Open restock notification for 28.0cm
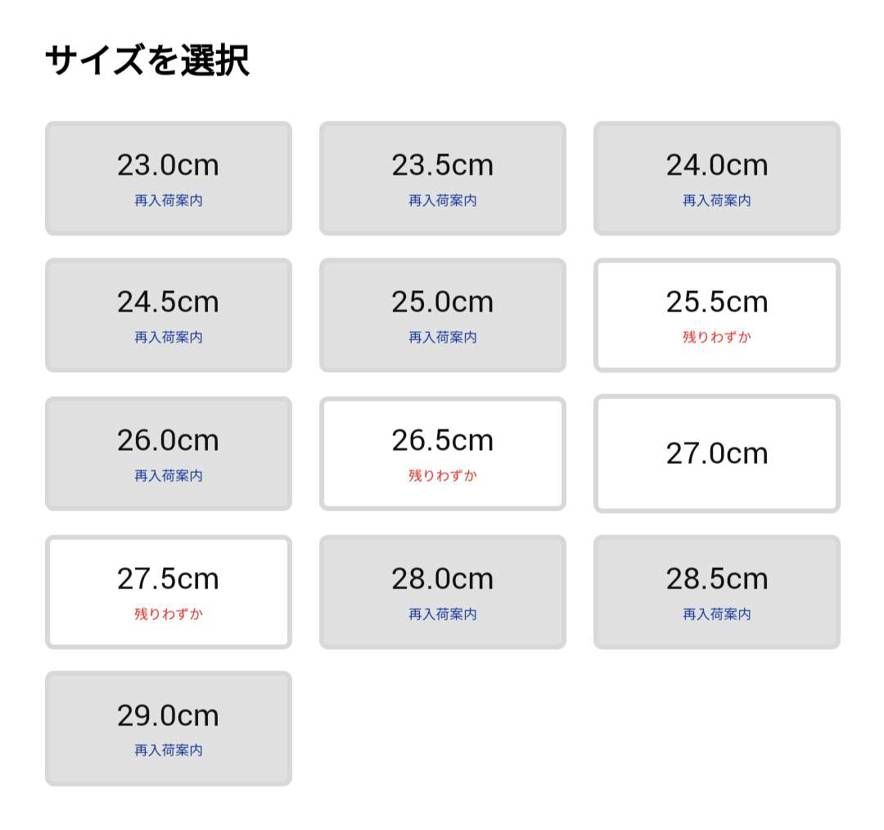 point(442,615)
